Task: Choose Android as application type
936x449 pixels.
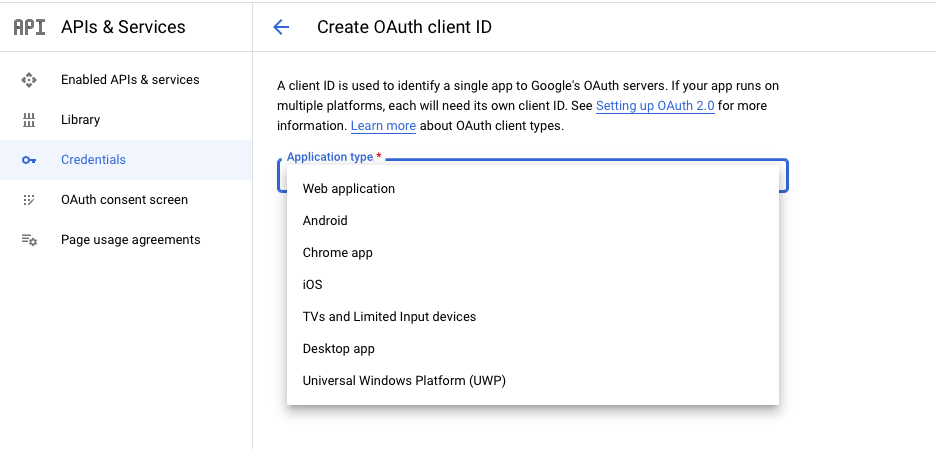Action: (533, 221)
